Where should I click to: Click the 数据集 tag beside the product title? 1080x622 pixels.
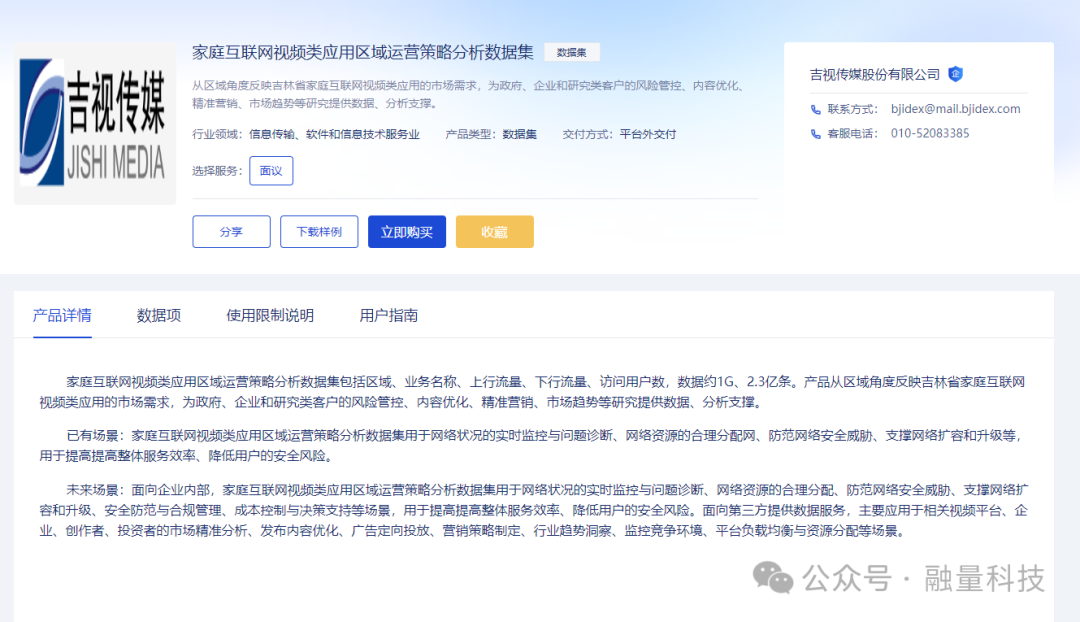571,51
